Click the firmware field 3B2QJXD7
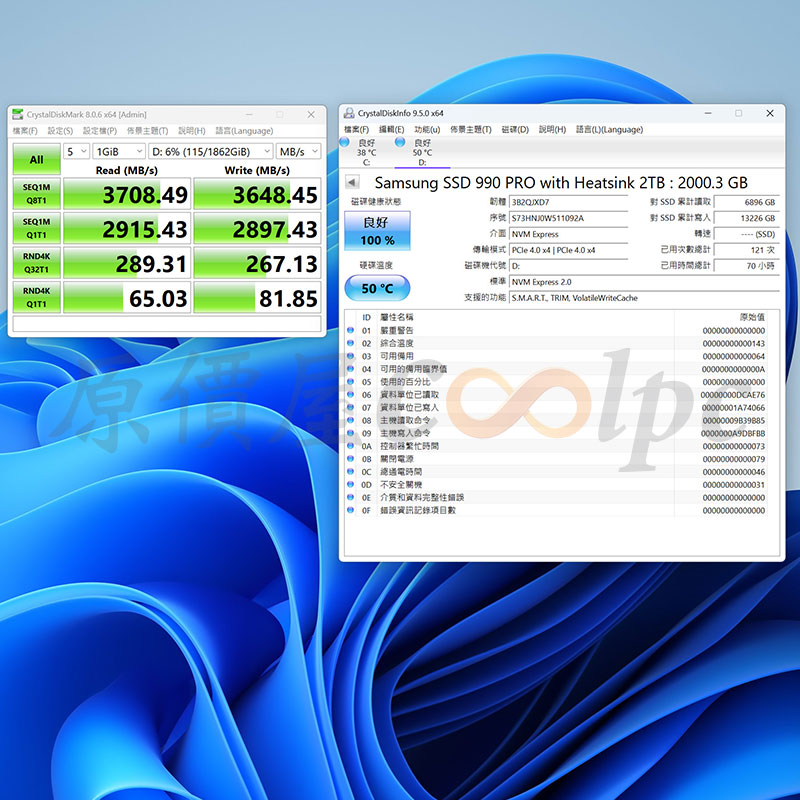This screenshot has height=800, width=800. (568, 202)
